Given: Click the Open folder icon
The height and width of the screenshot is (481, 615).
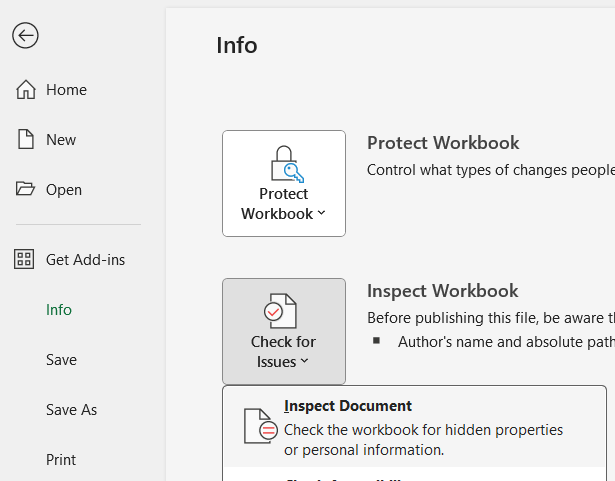Looking at the screenshot, I should pos(25,189).
